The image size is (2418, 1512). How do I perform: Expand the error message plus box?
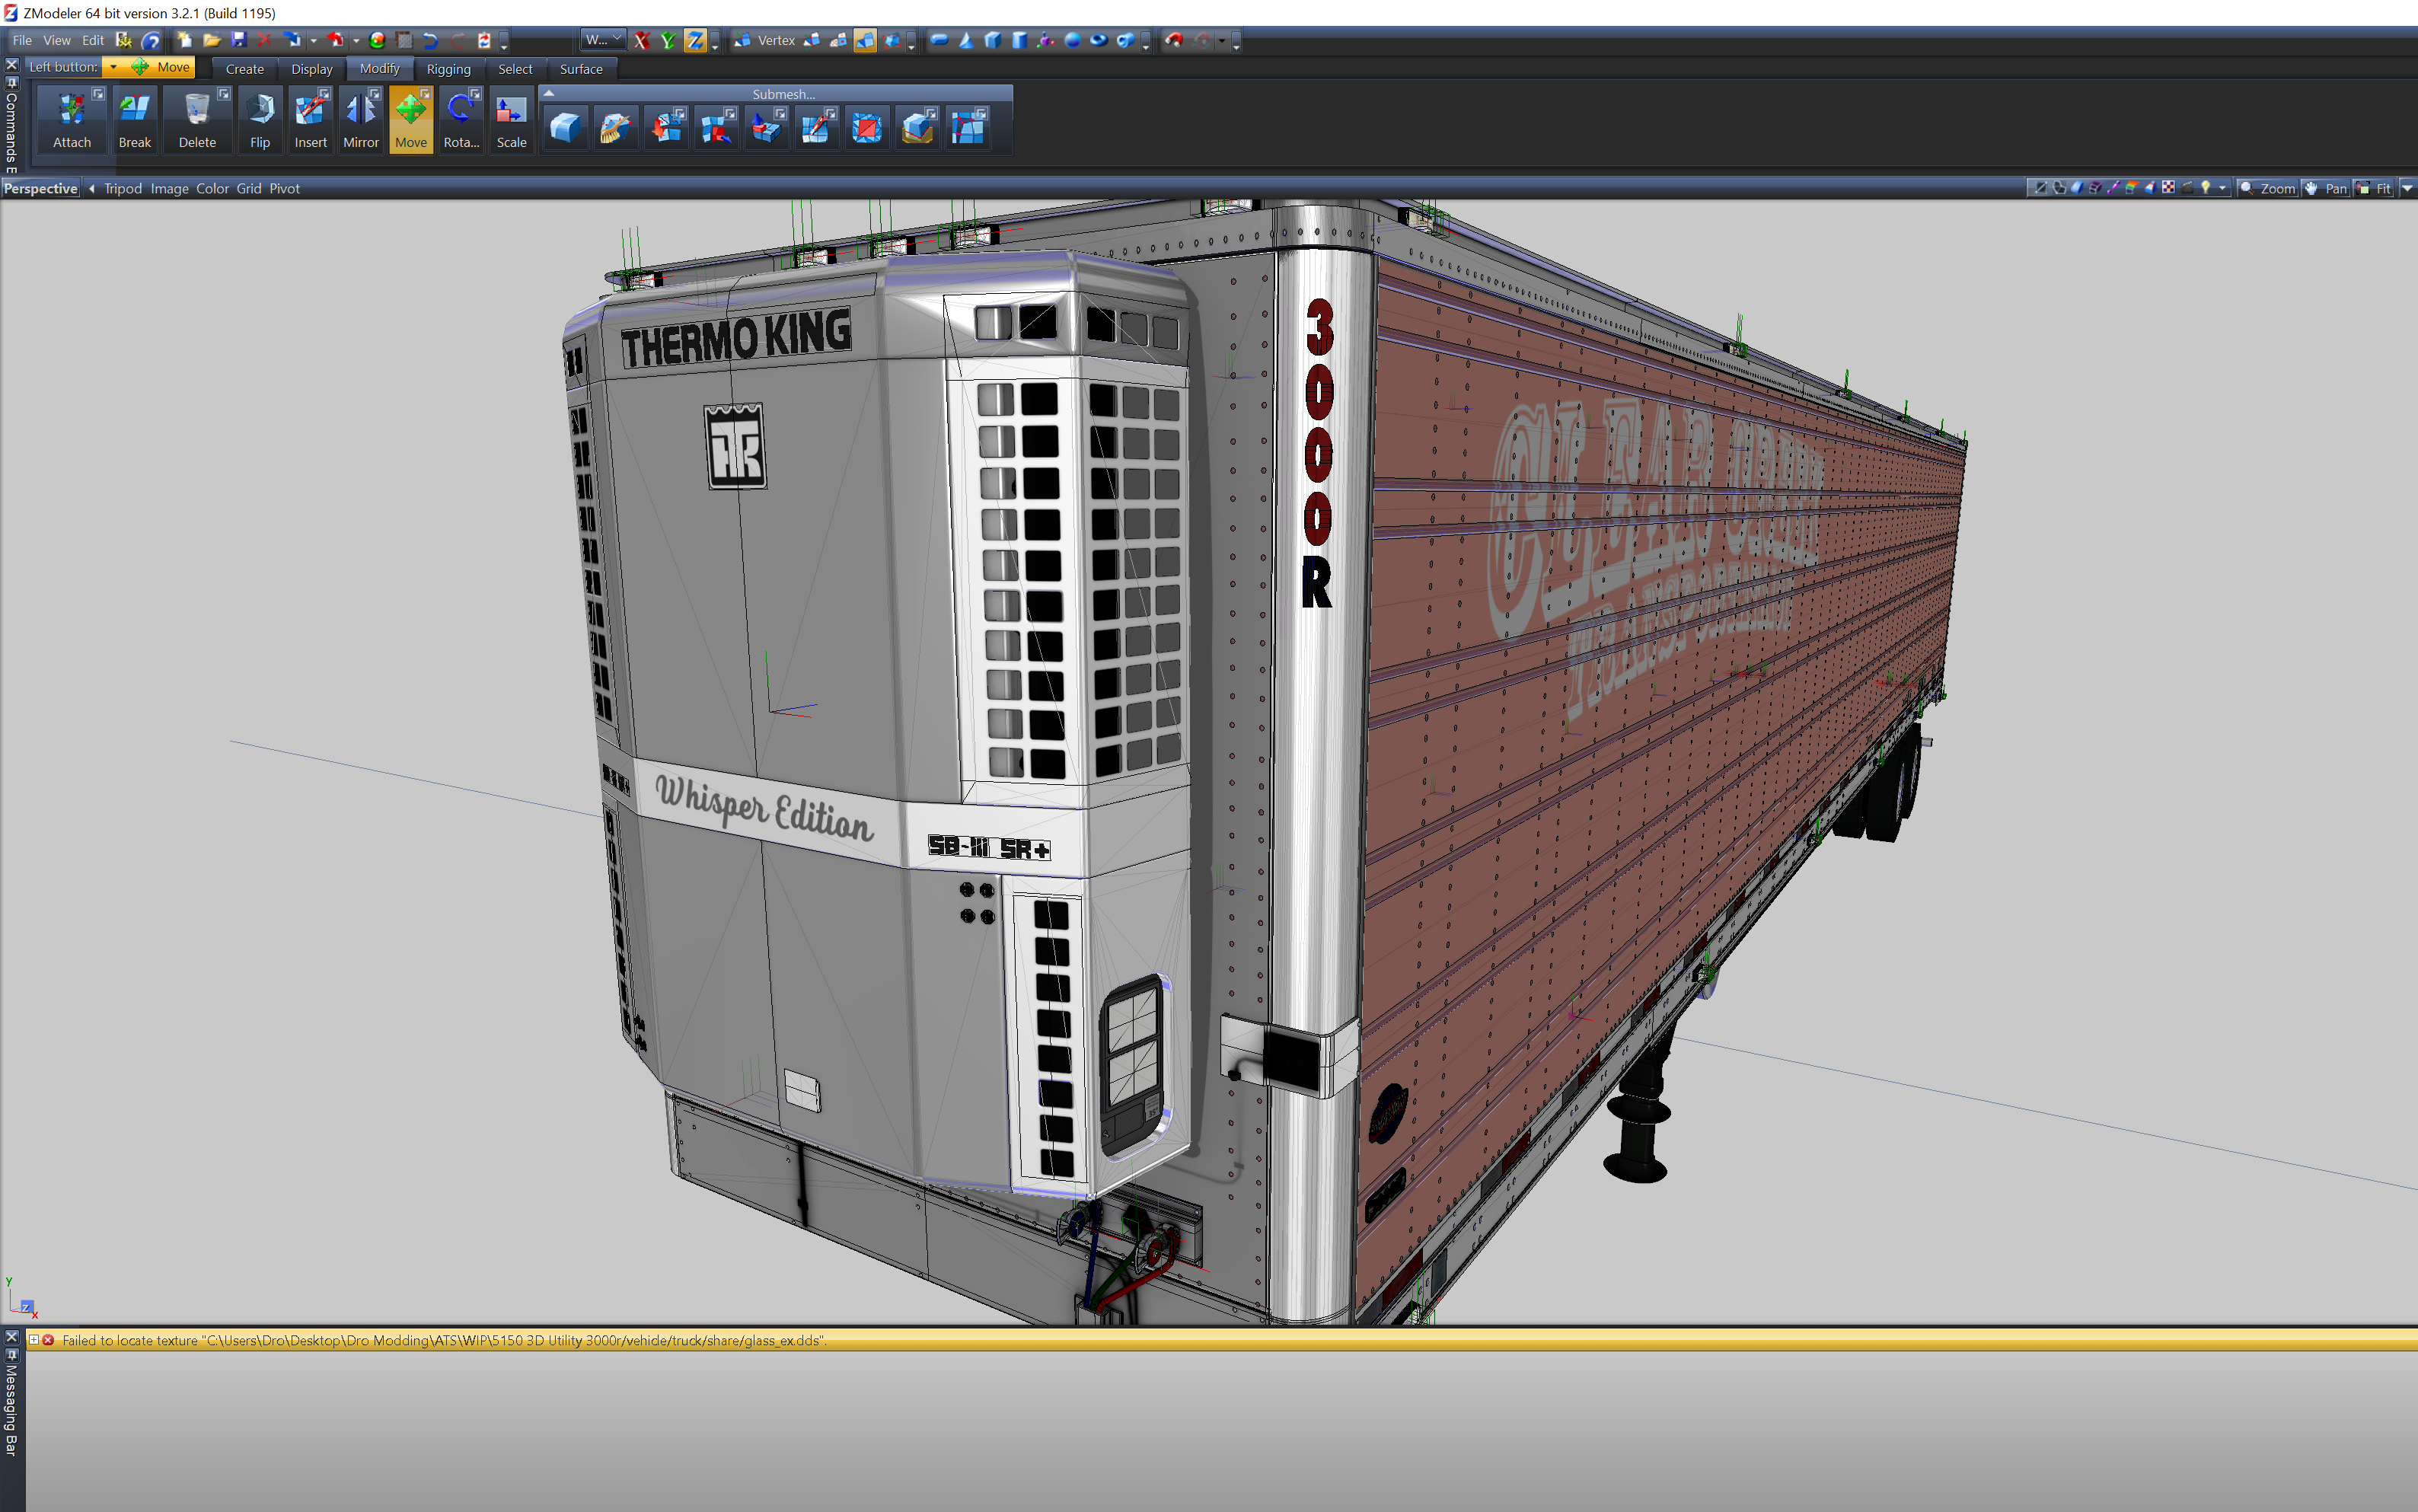(x=33, y=1340)
